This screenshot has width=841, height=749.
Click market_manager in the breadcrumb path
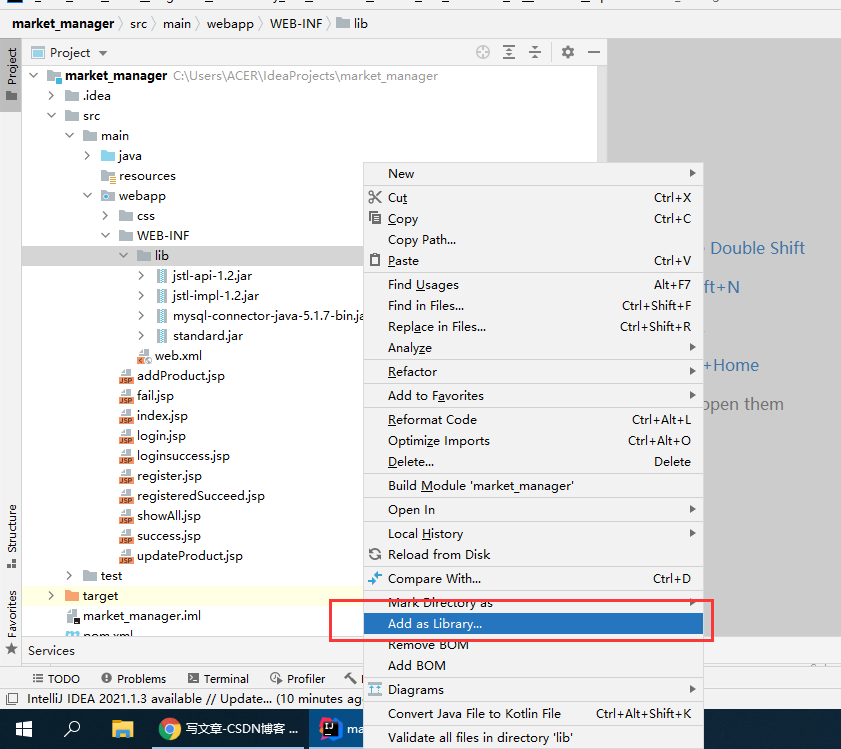(x=63, y=24)
